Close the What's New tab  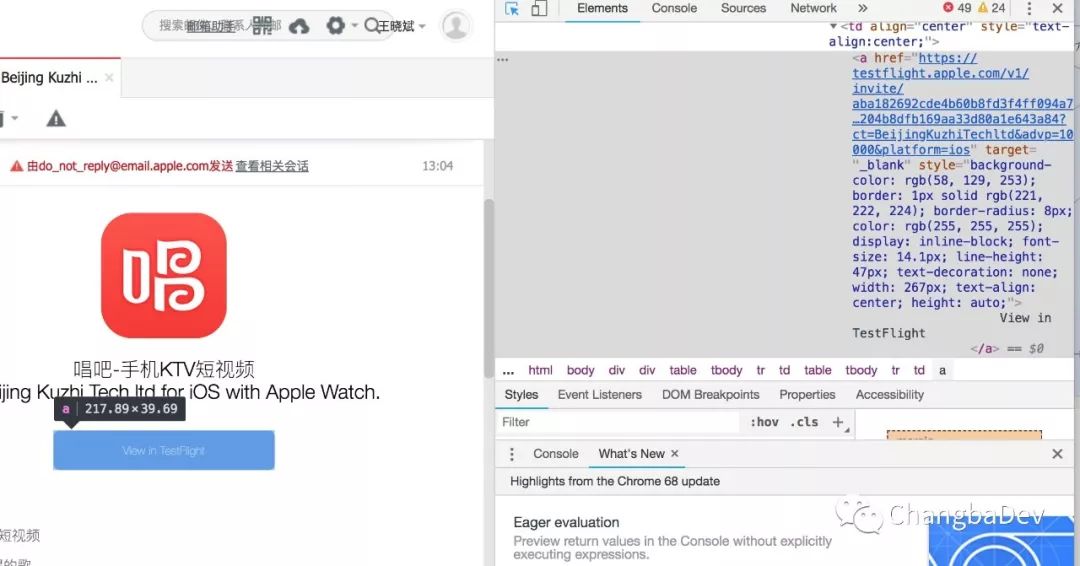coord(675,453)
